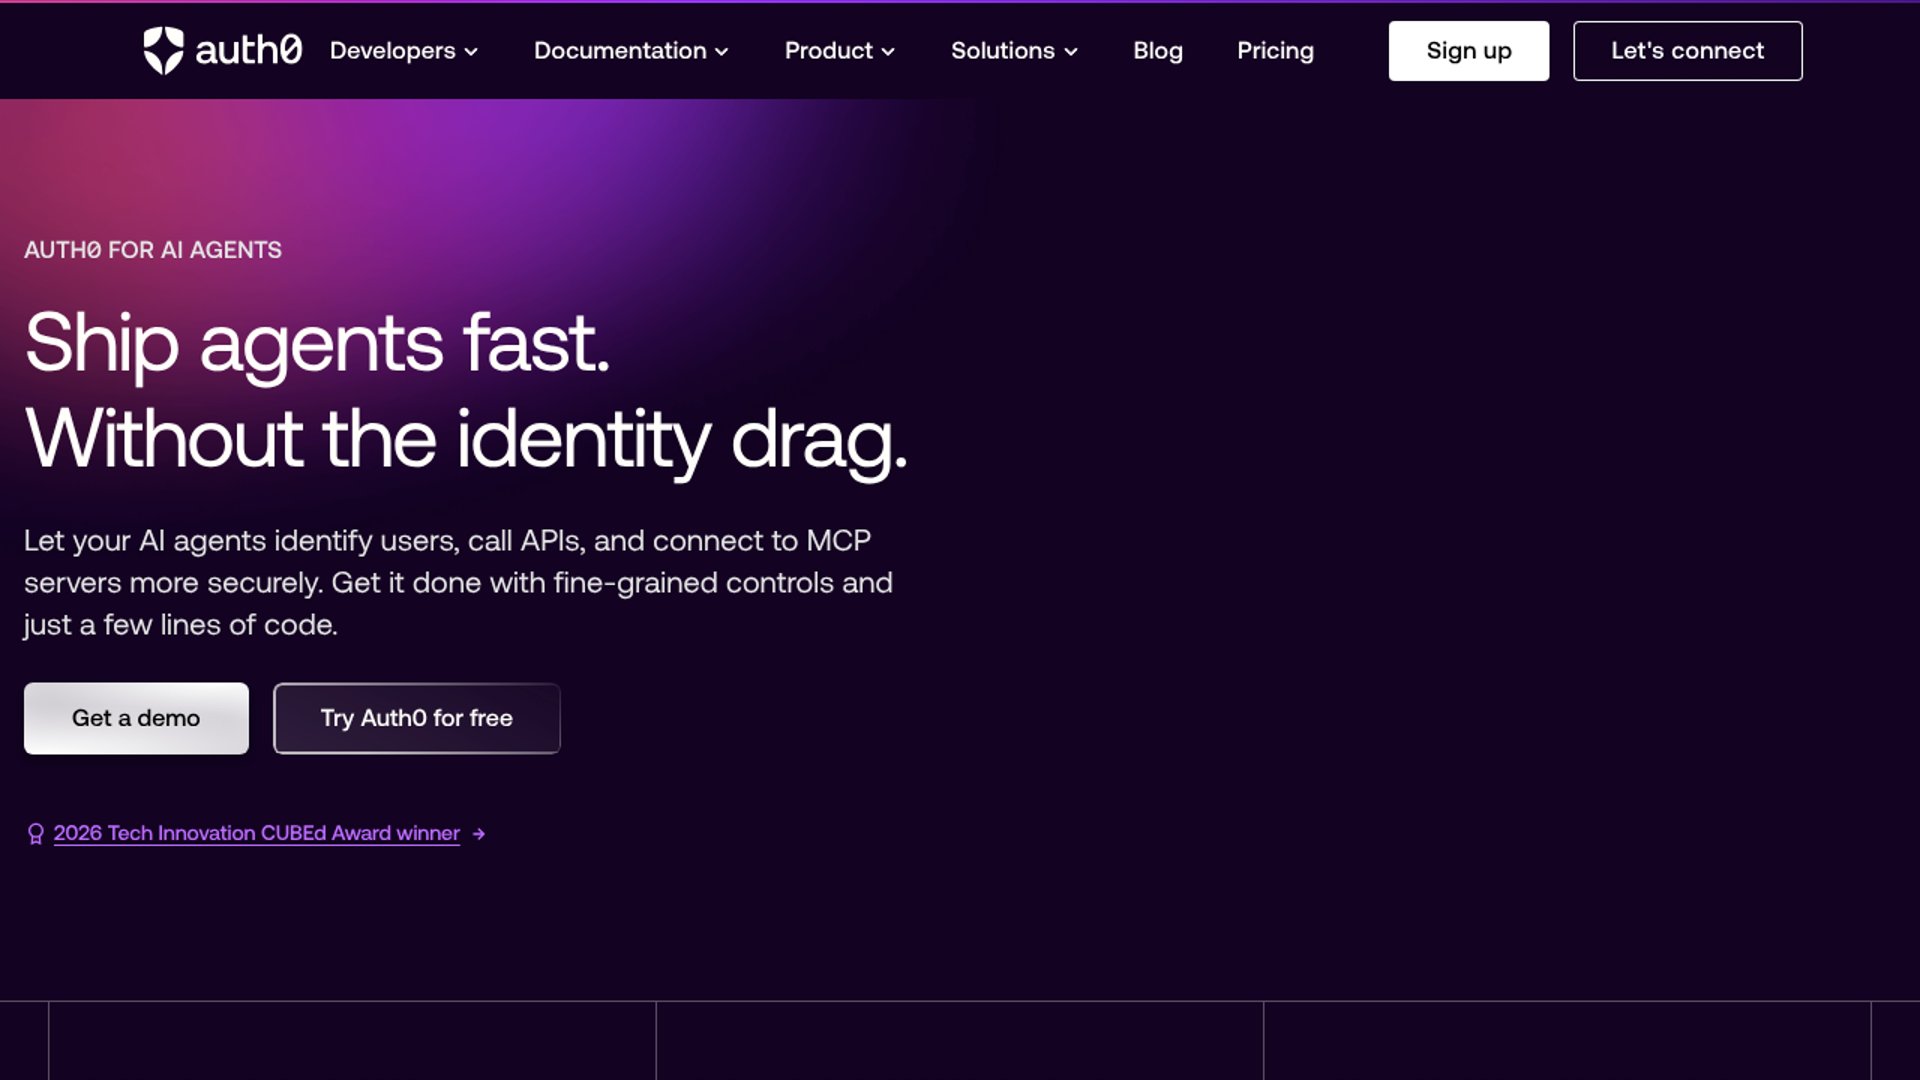Open the Documentation dropdown menu
Image resolution: width=1920 pixels, height=1080 pixels.
point(631,51)
